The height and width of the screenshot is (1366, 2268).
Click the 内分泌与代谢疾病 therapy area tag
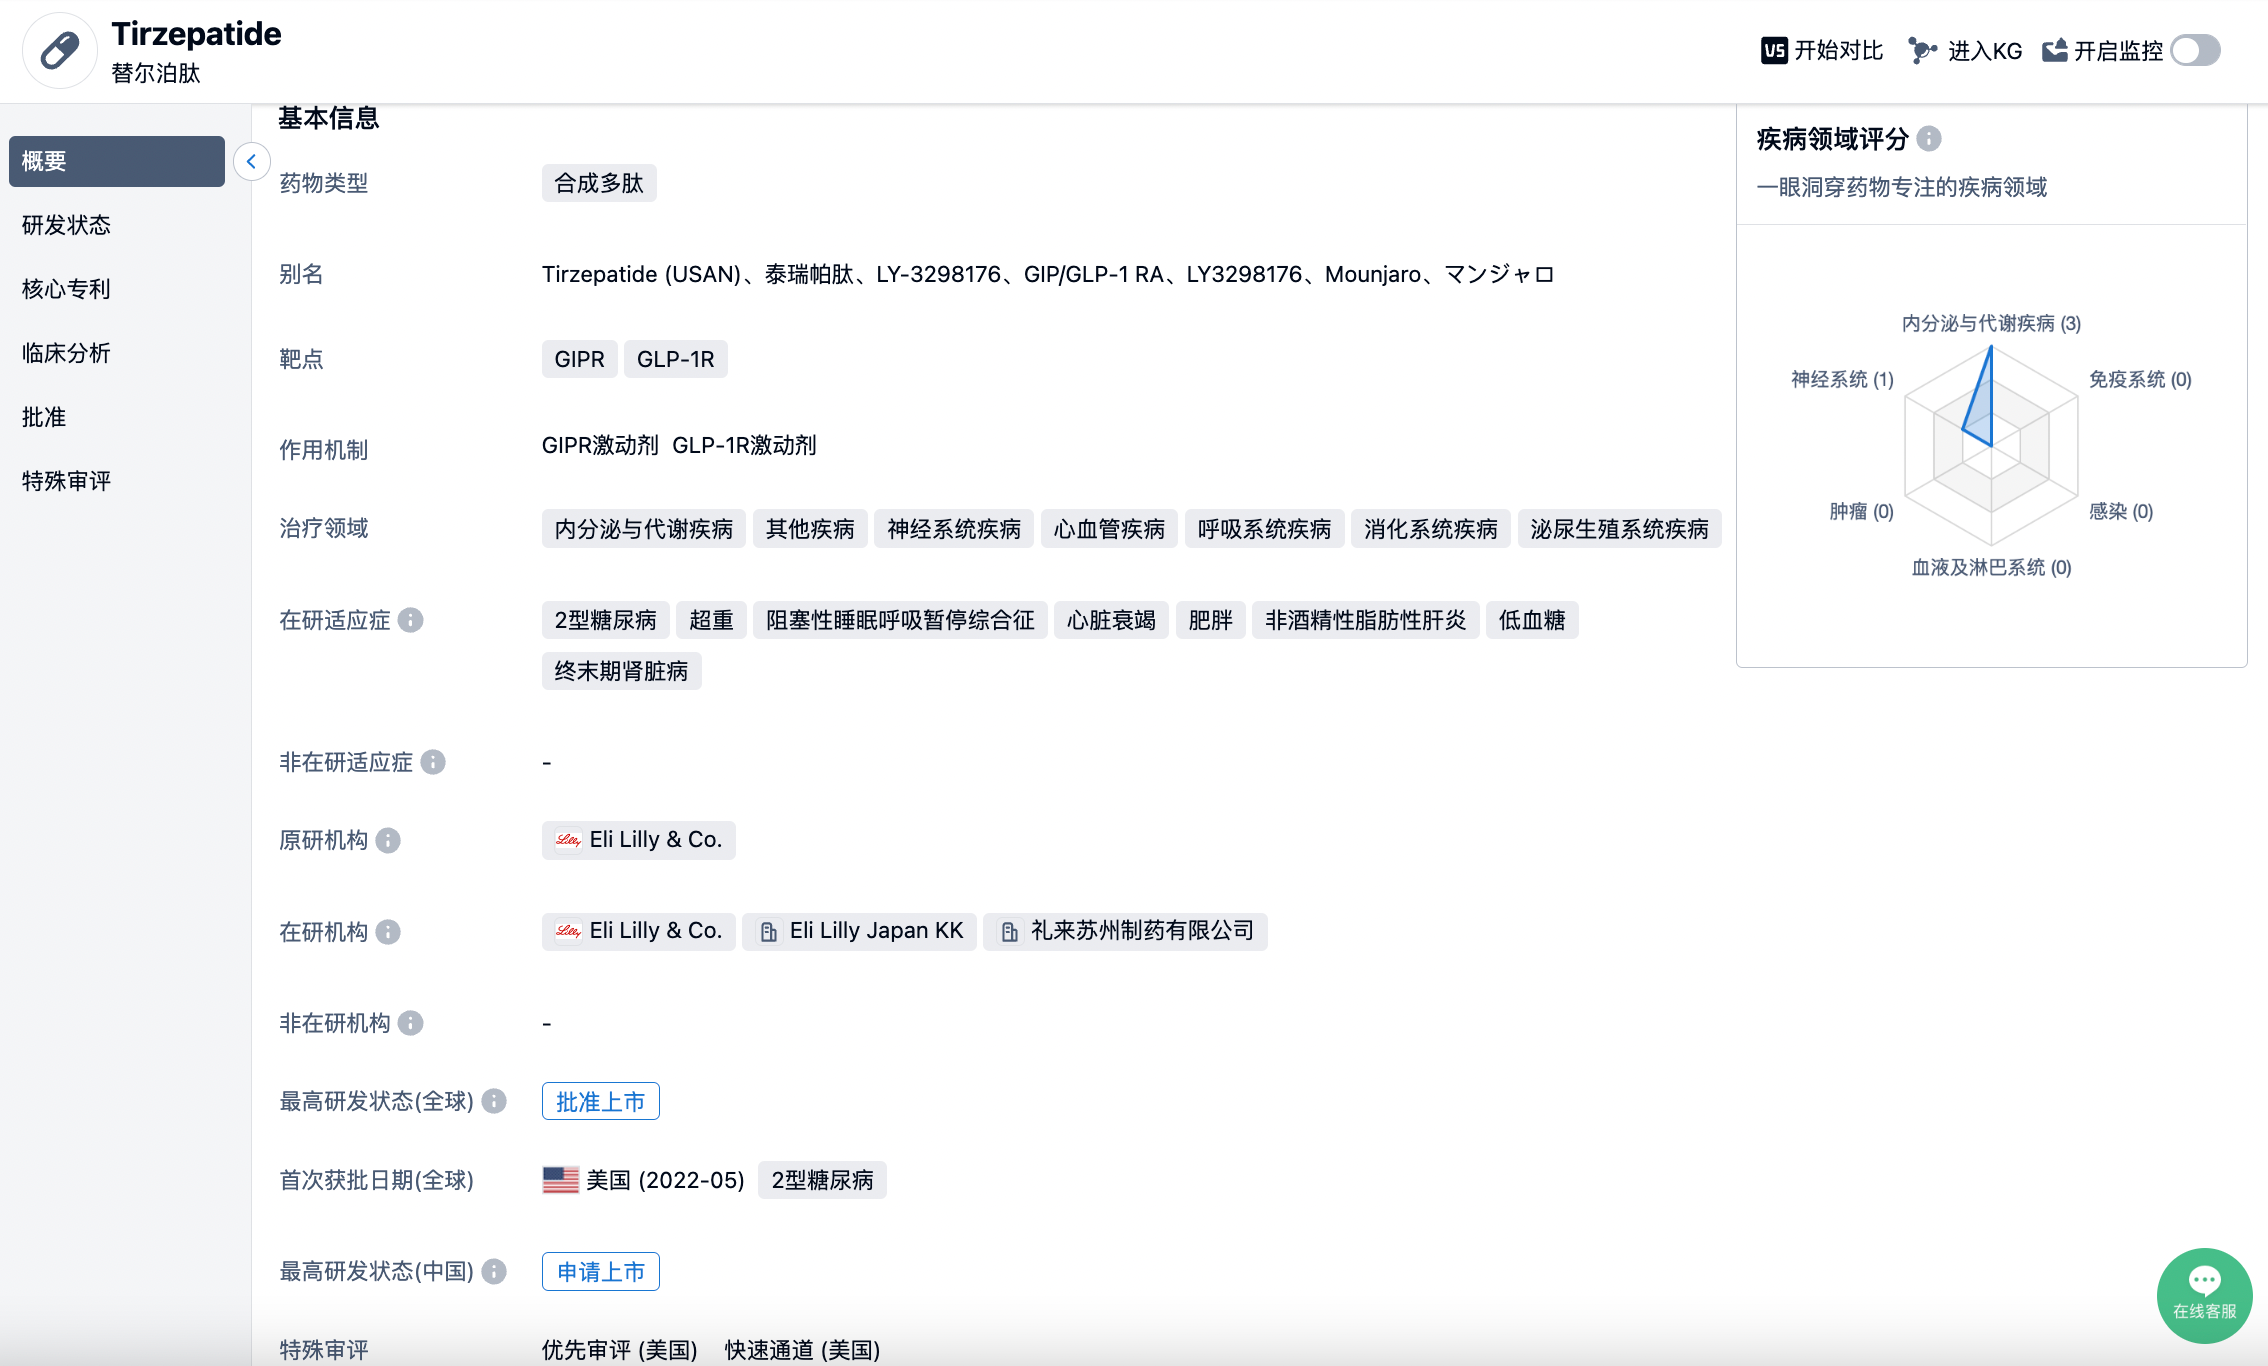644,529
